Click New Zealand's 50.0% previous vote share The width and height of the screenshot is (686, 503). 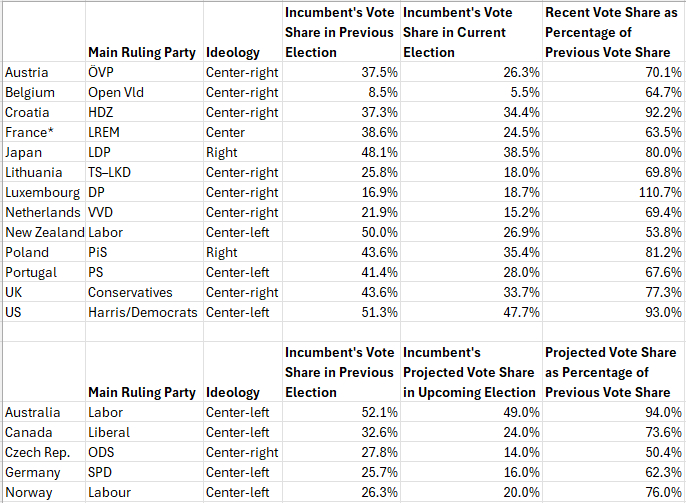pos(340,232)
